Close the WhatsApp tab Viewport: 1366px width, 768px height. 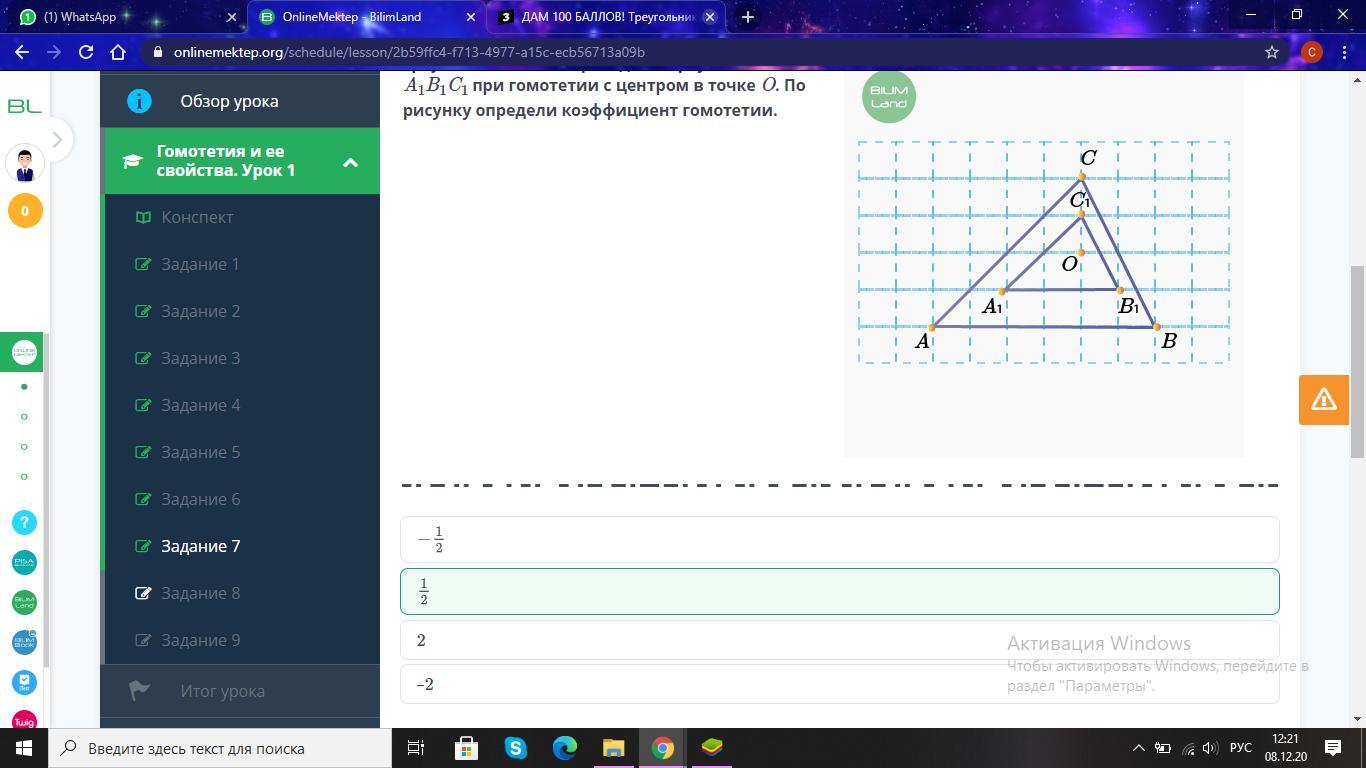(231, 17)
